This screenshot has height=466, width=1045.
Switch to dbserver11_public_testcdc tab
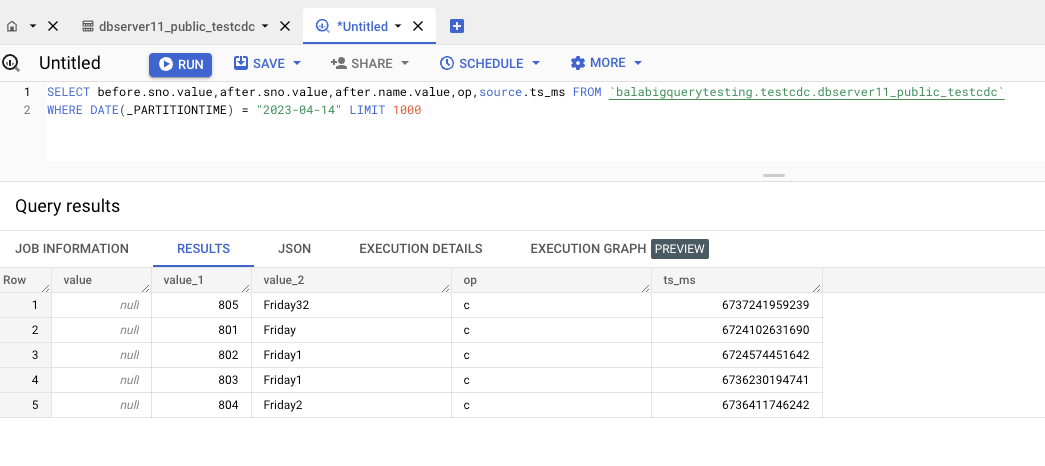coord(177,27)
